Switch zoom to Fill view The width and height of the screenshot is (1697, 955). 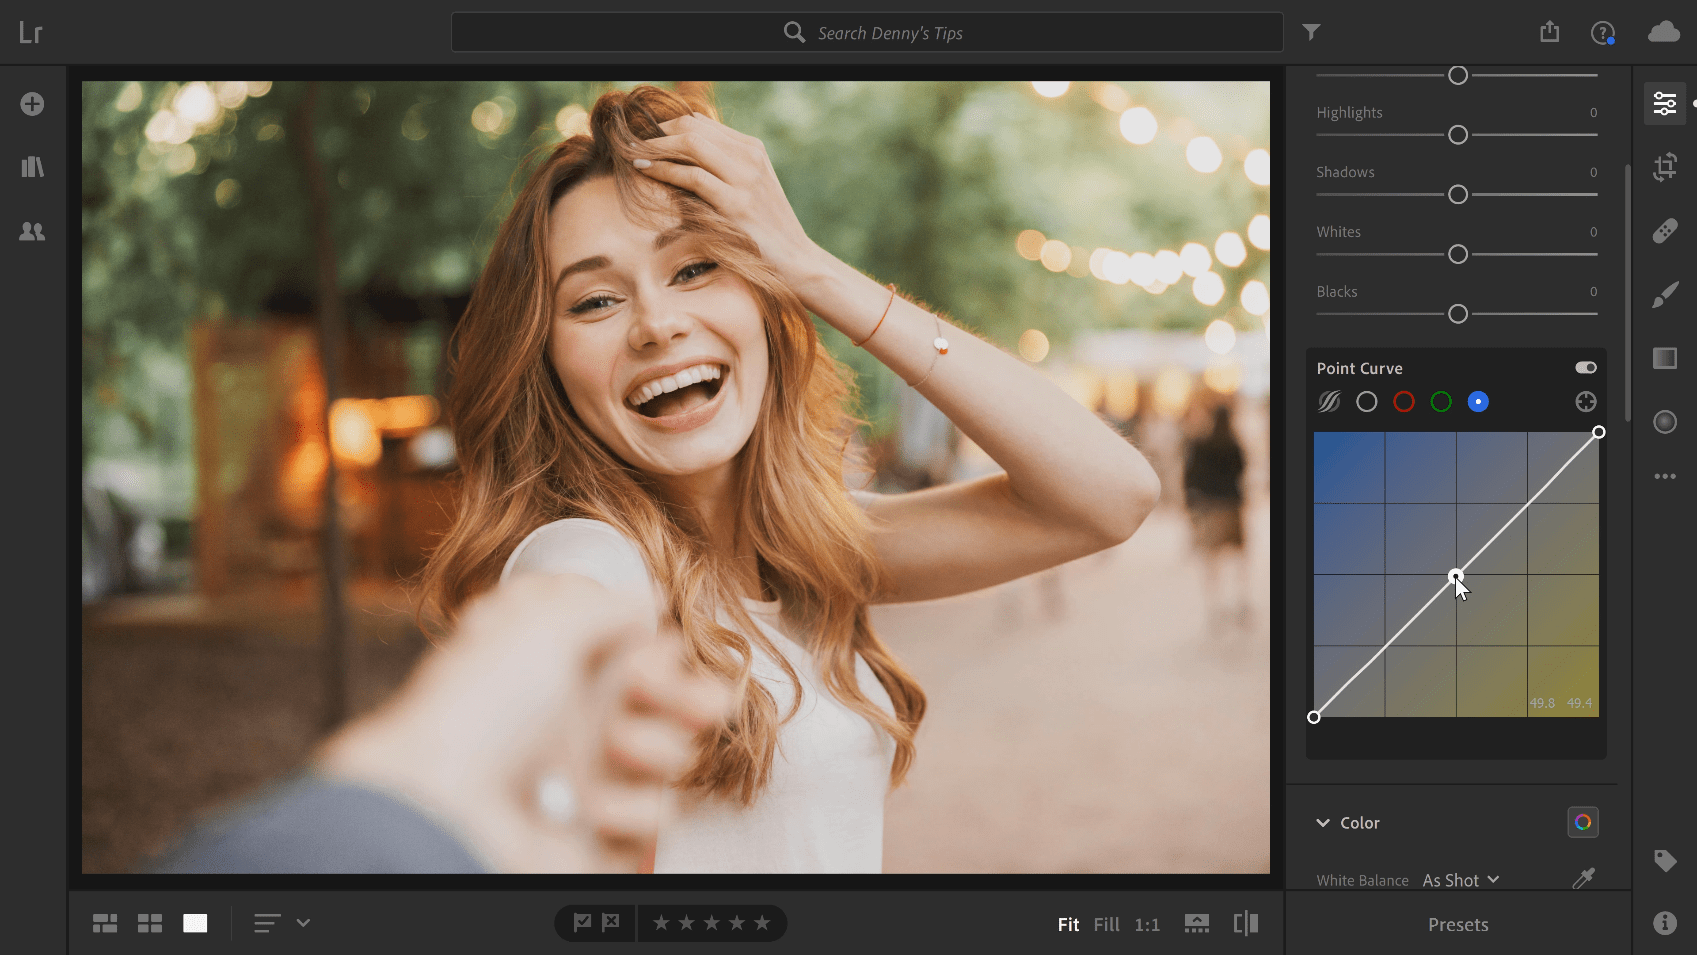point(1106,925)
